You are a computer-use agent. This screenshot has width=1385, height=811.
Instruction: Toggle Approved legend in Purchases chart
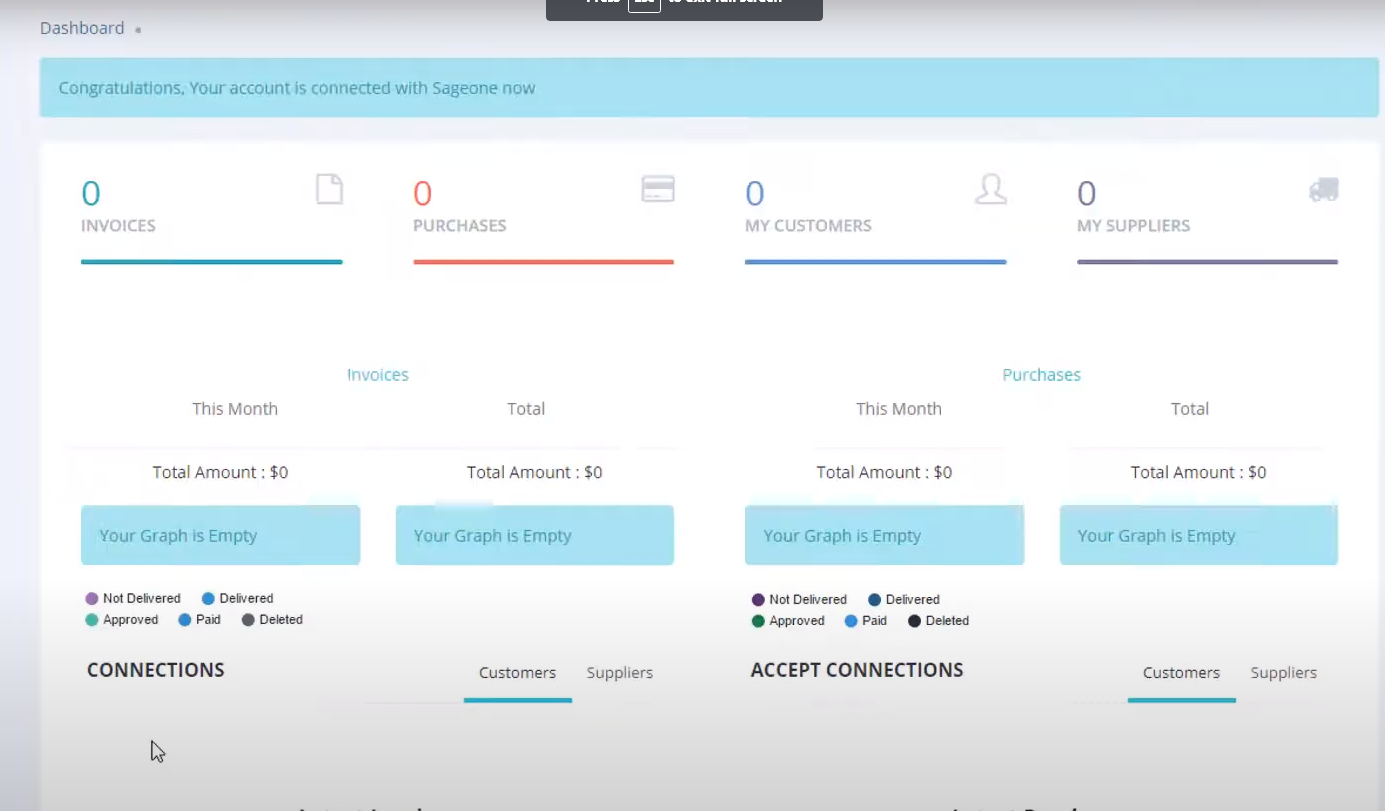[788, 621]
